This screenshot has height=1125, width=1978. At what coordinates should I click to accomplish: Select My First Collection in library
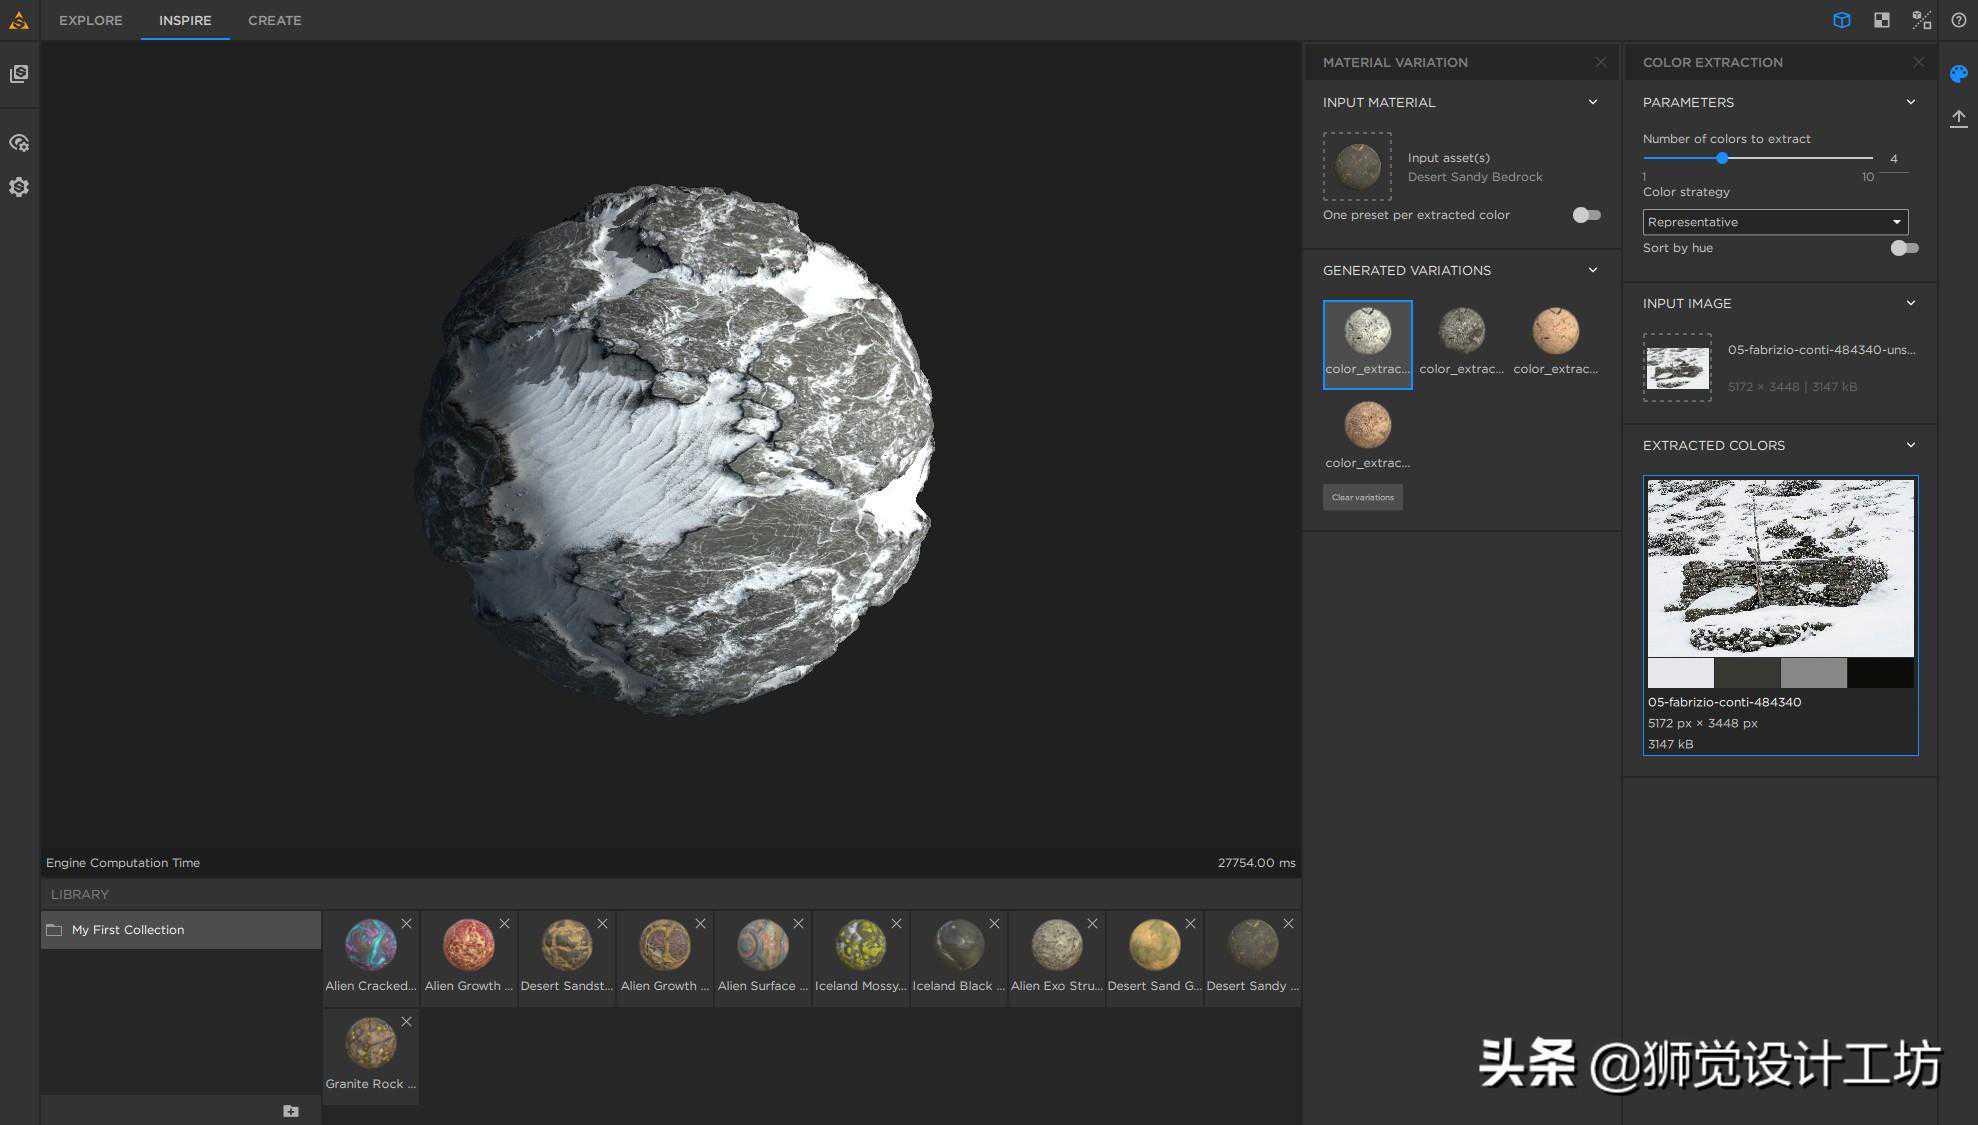[x=128, y=930]
